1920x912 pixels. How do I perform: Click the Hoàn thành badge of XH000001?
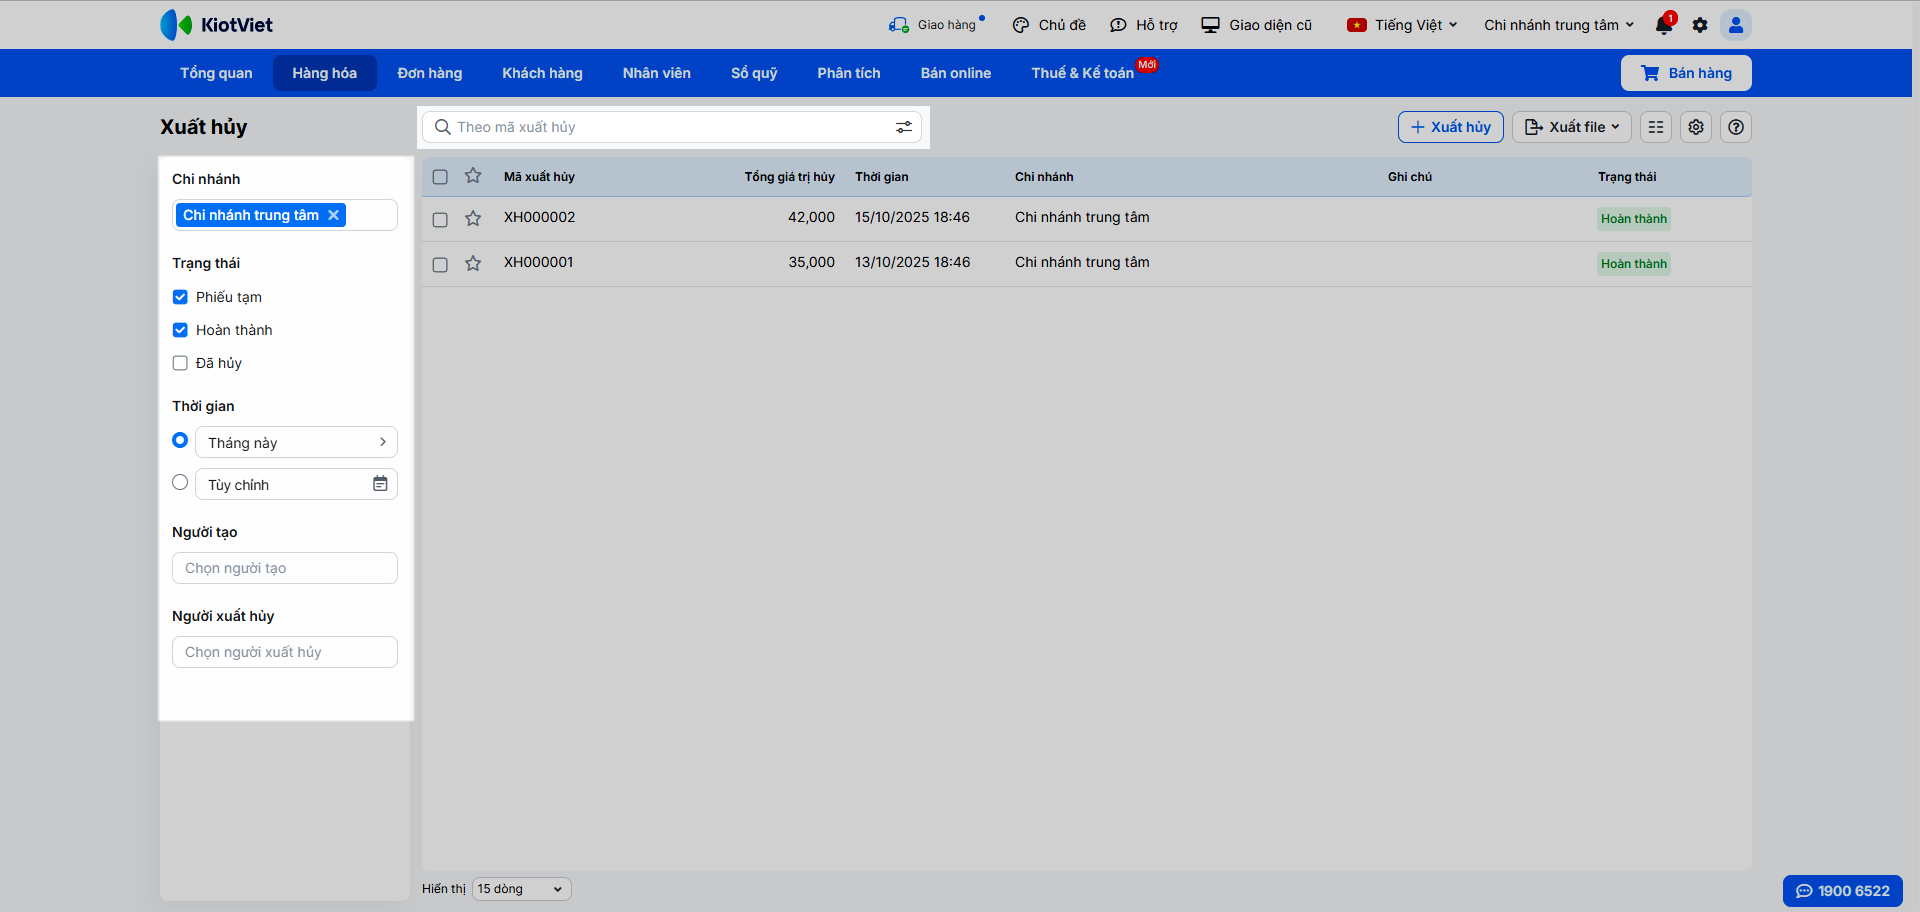pyautogui.click(x=1634, y=264)
